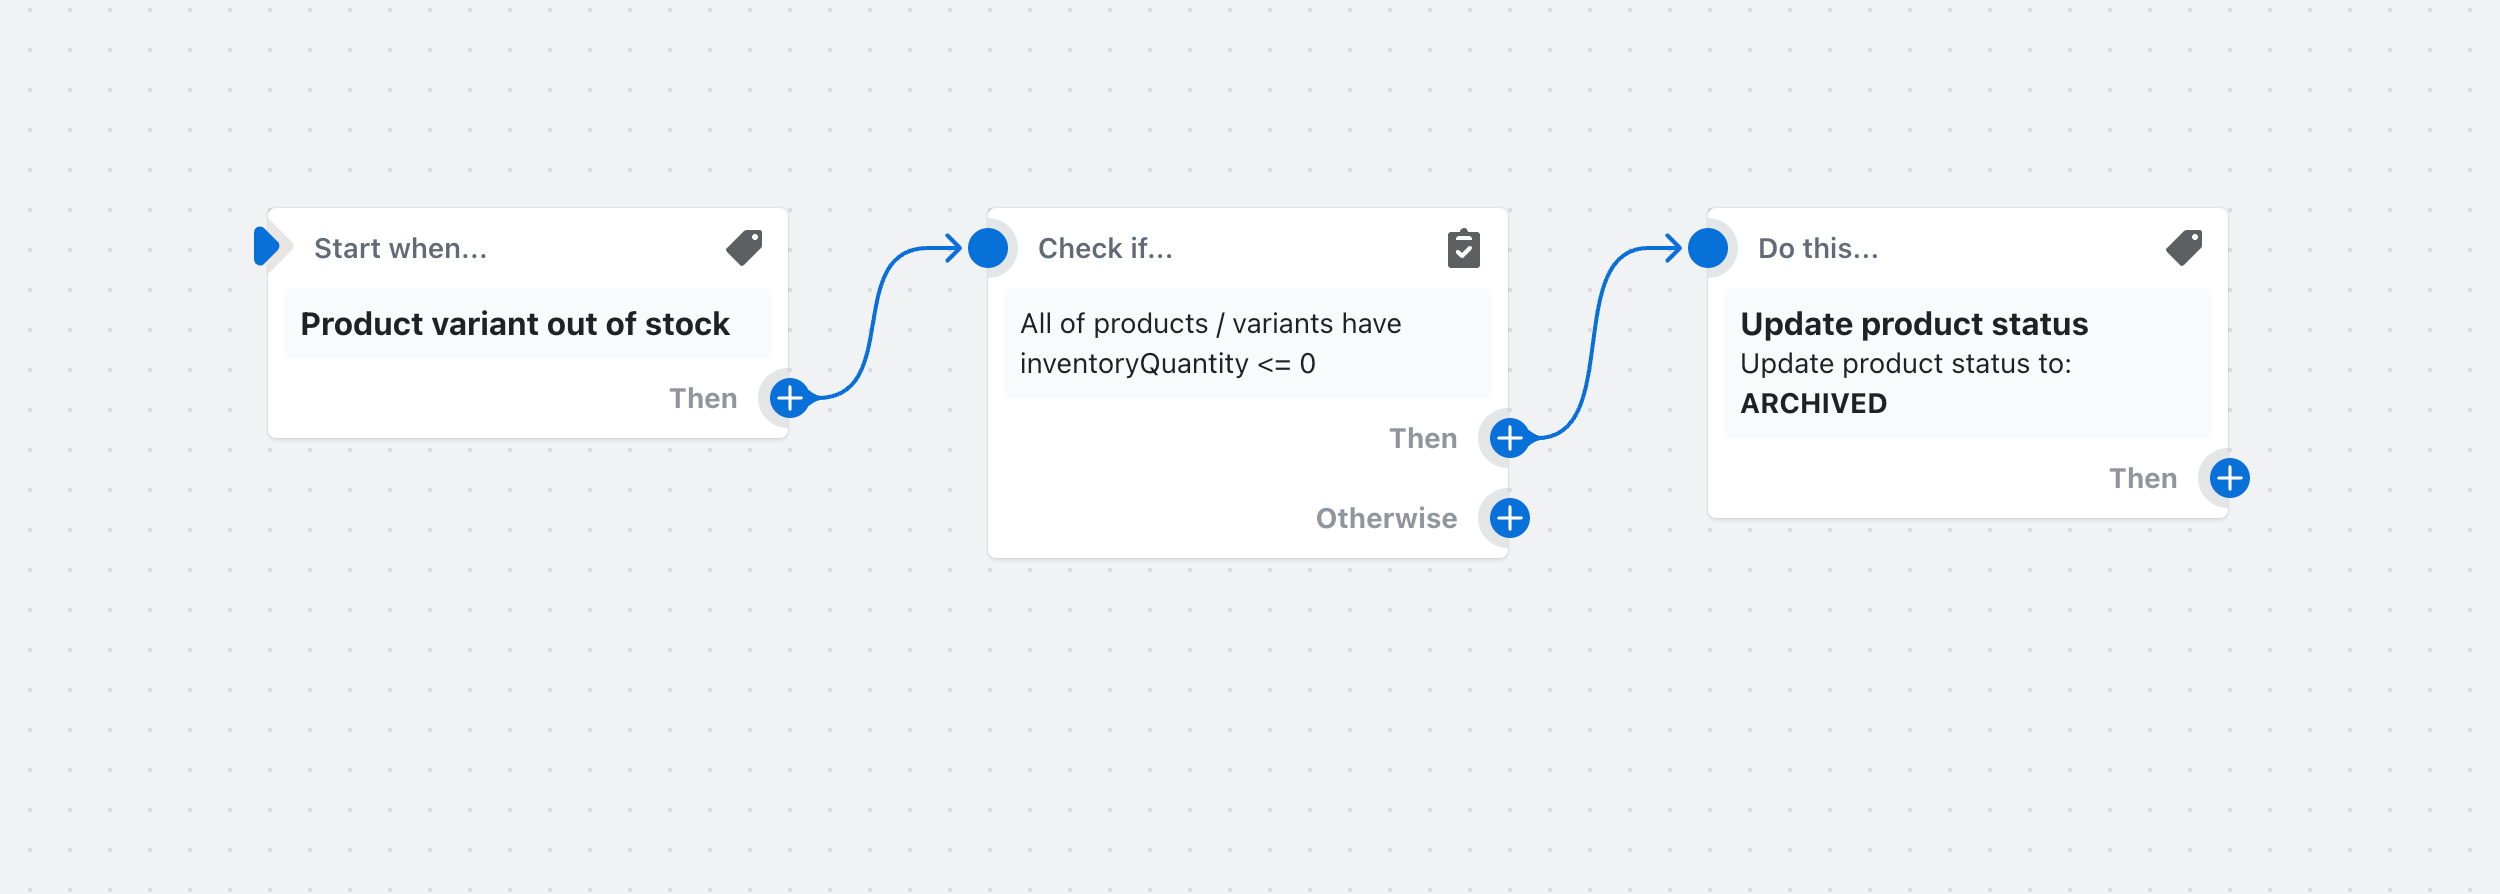
Task: Click the tag icon on Start when card
Action: (744, 247)
